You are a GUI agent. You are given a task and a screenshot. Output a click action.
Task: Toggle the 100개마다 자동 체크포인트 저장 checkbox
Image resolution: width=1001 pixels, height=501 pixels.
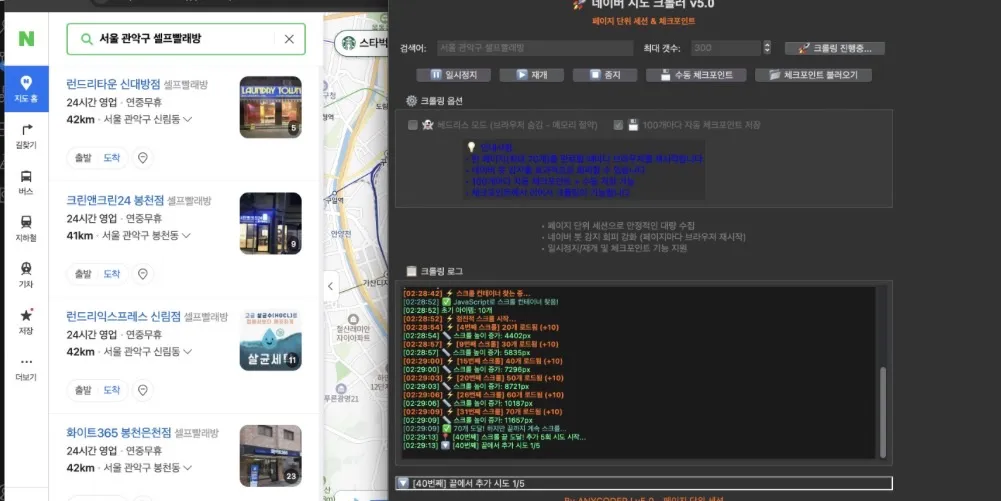(x=618, y=125)
